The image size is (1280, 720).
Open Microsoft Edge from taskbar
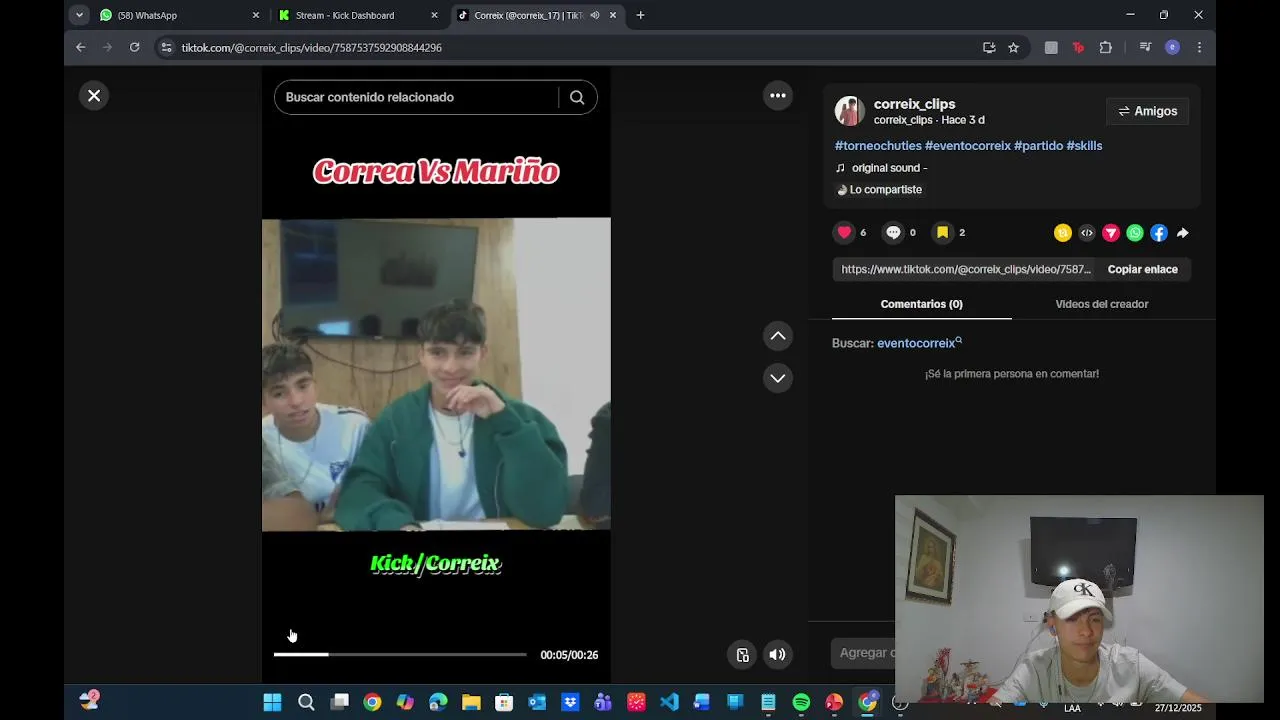coord(438,703)
